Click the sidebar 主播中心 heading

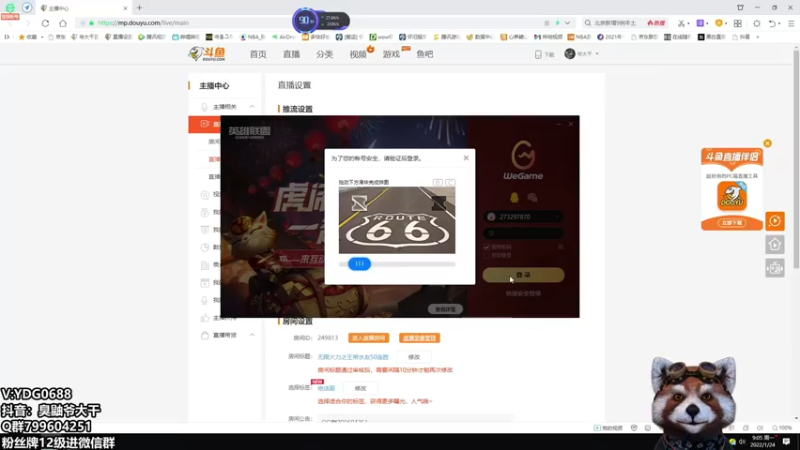[214, 86]
